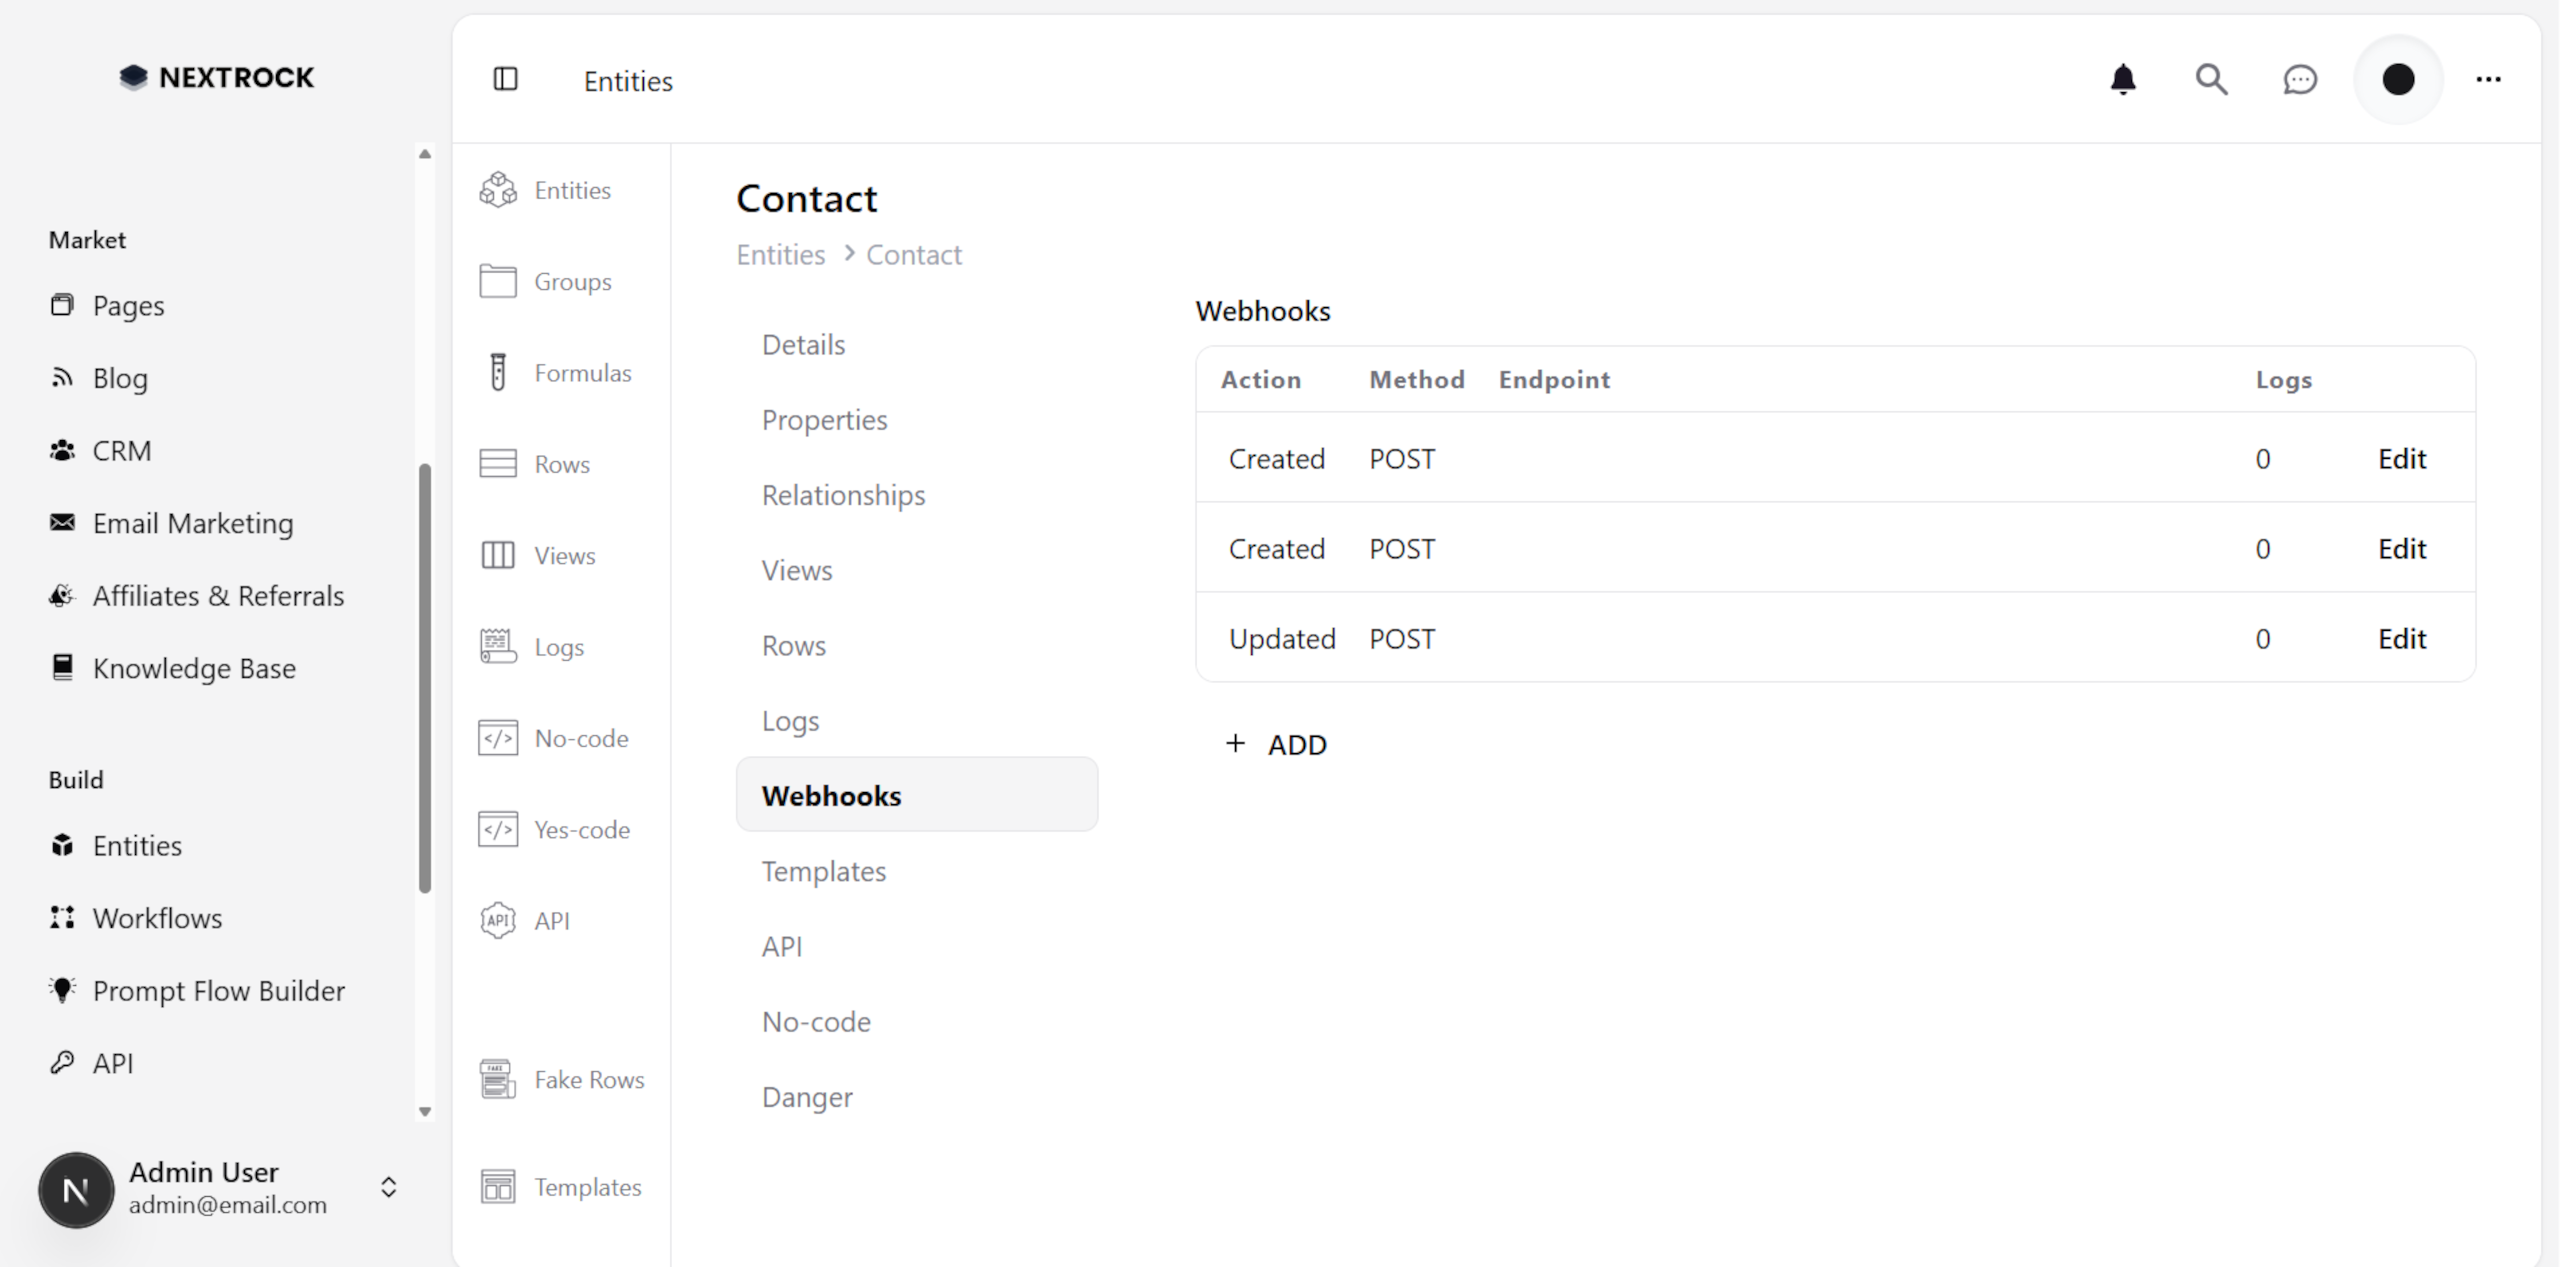
Task: Click Edit on the Updated webhook
Action: click(2401, 638)
